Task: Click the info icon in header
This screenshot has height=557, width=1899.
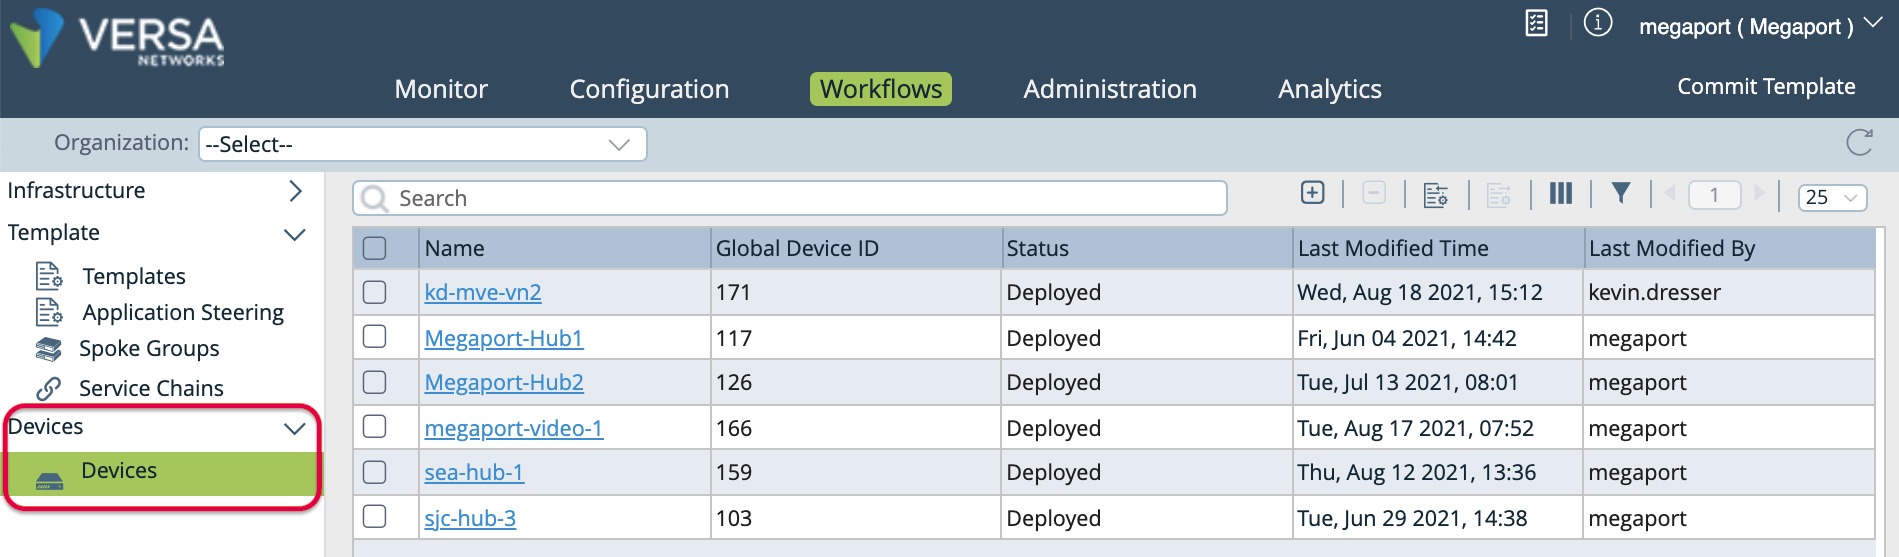Action: pos(1598,23)
